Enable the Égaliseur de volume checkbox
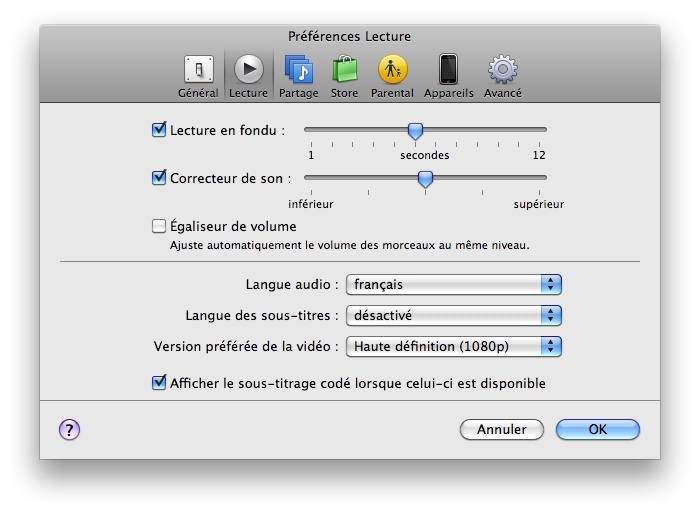Image resolution: width=700 pixels, height=514 pixels. click(159, 226)
